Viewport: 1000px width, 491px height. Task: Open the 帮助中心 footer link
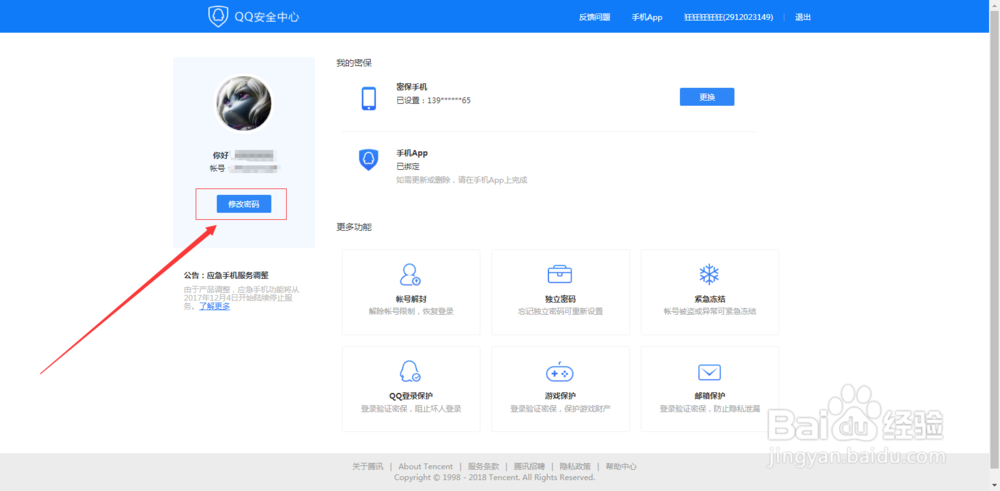coord(621,466)
